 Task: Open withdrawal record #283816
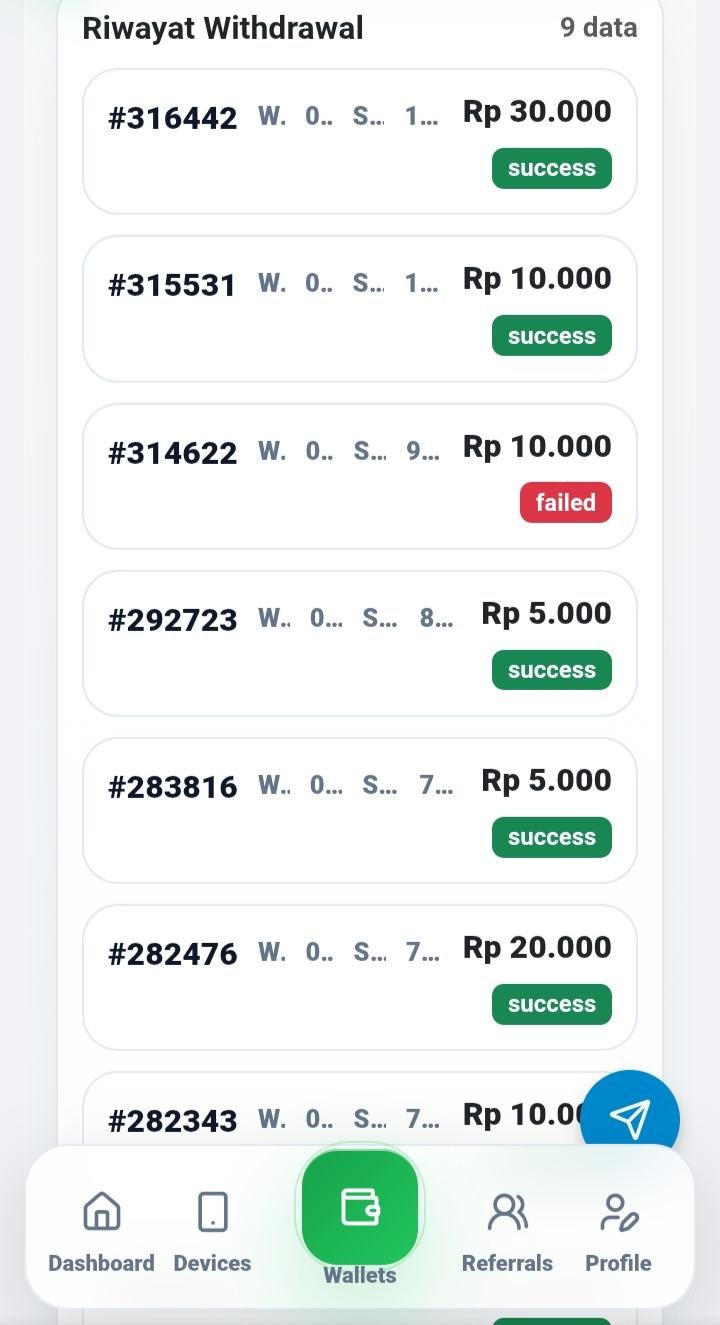(172, 787)
